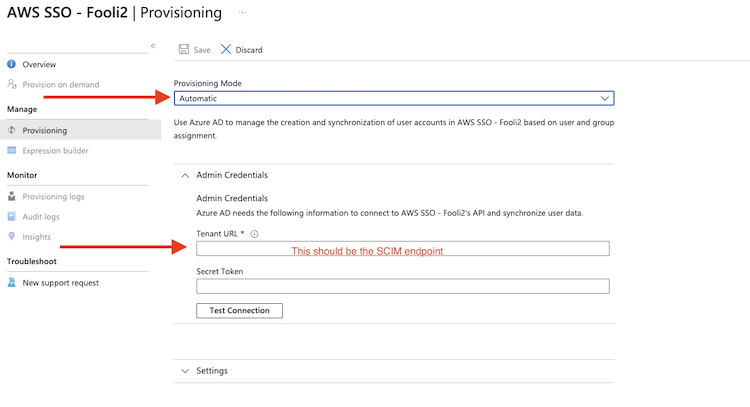Image resolution: width=750 pixels, height=407 pixels.
Task: Click the Secret Token label
Action: [220, 271]
